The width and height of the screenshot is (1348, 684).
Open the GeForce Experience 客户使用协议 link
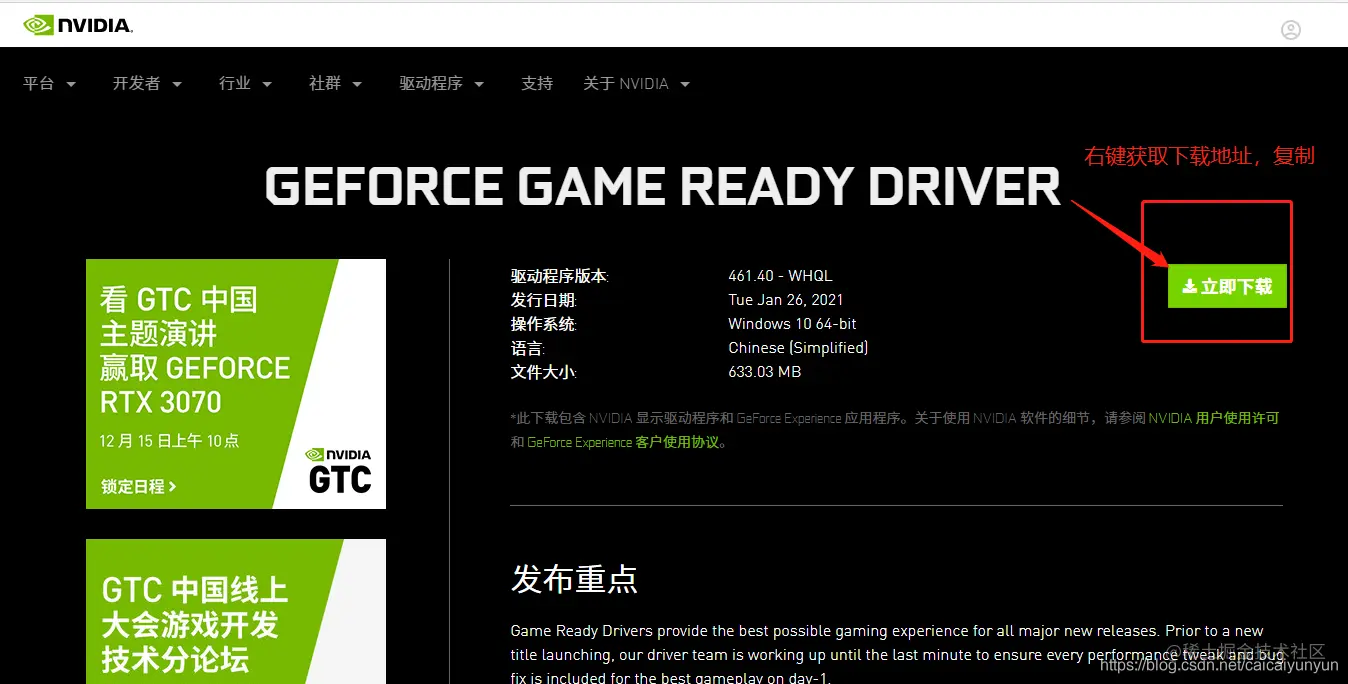pyautogui.click(x=624, y=442)
